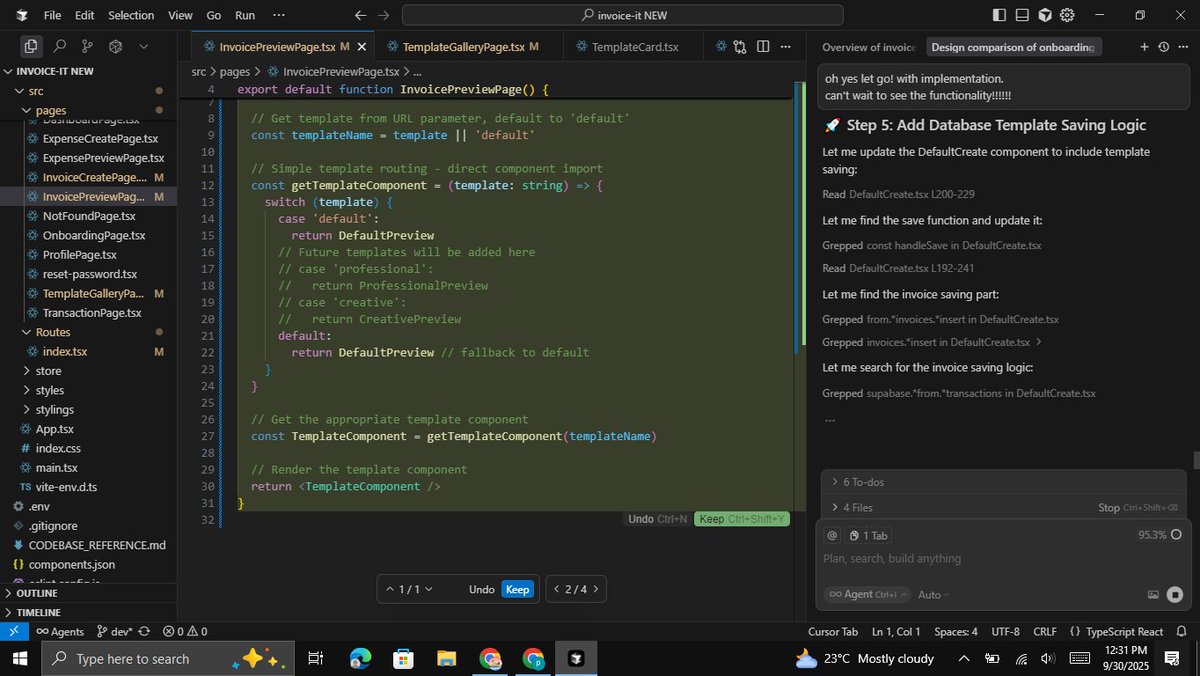Open the Edit menu
The width and height of the screenshot is (1200, 676).
click(85, 15)
